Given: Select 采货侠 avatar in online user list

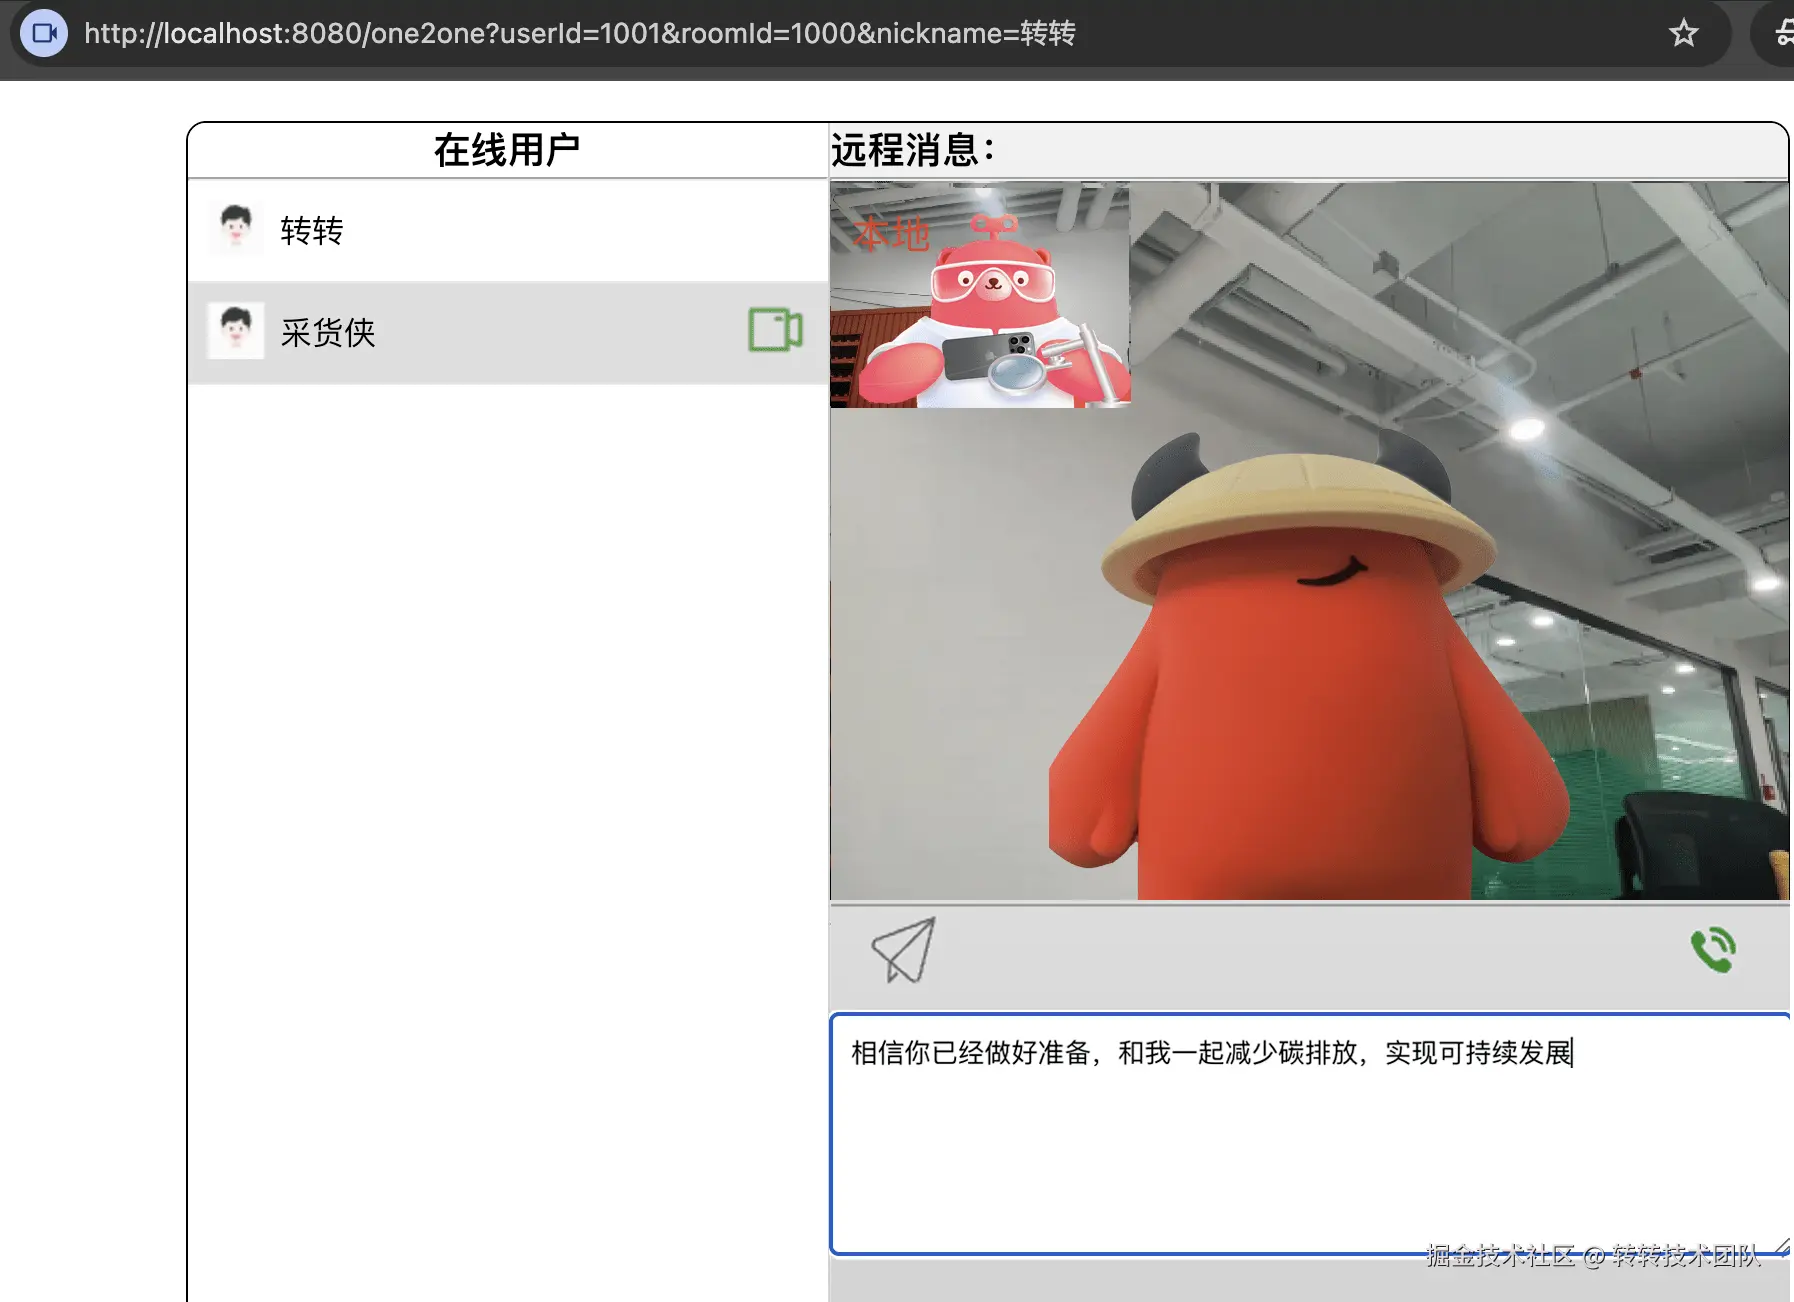Looking at the screenshot, I should [236, 331].
